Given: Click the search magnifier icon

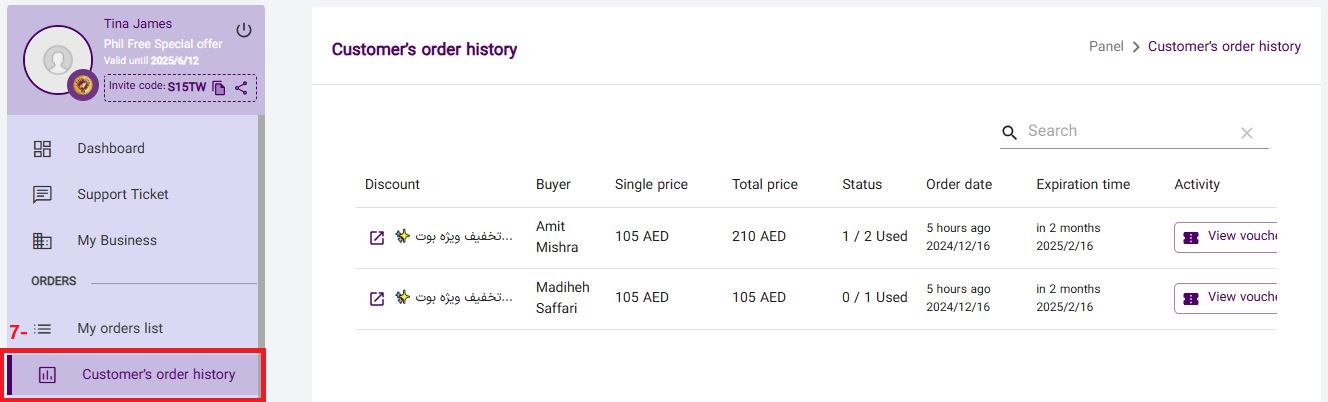Looking at the screenshot, I should (x=1010, y=132).
